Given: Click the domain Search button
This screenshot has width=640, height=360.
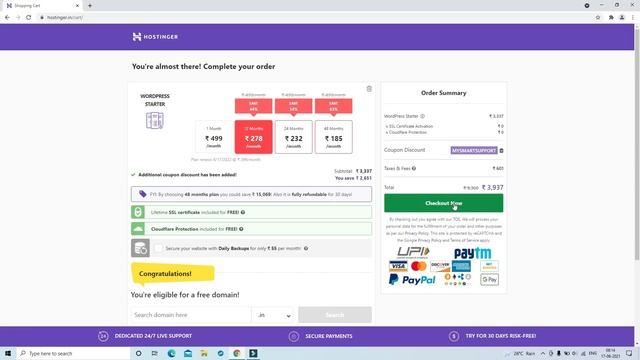Looking at the screenshot, I should (335, 315).
